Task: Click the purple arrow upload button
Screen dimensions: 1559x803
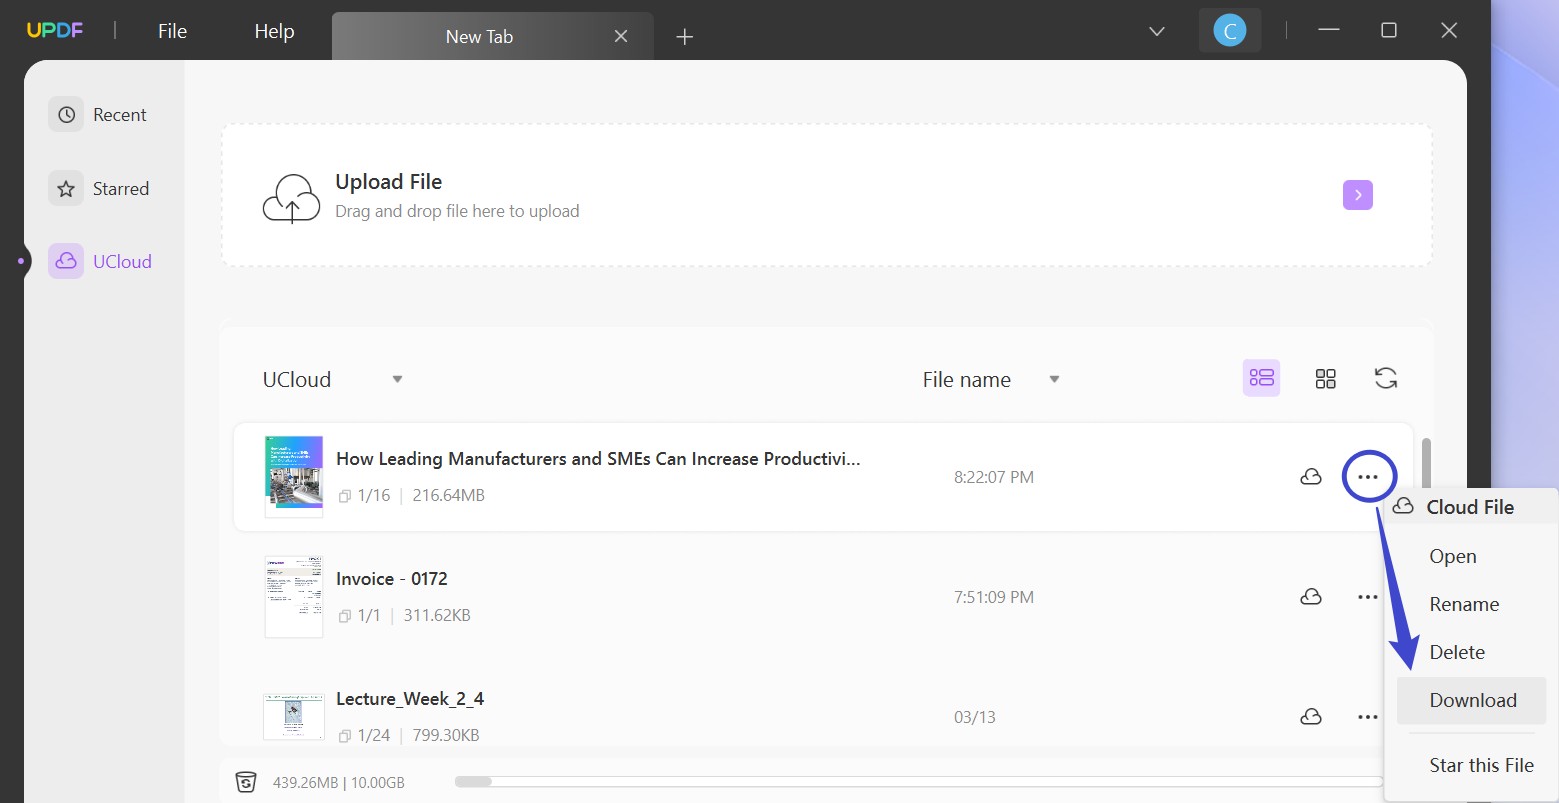Action: click(x=1357, y=194)
